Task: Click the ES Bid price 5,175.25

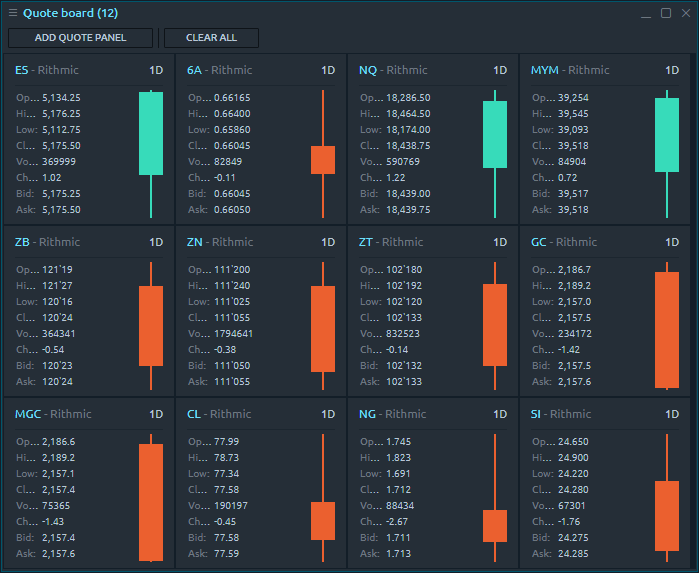Action: [61, 194]
